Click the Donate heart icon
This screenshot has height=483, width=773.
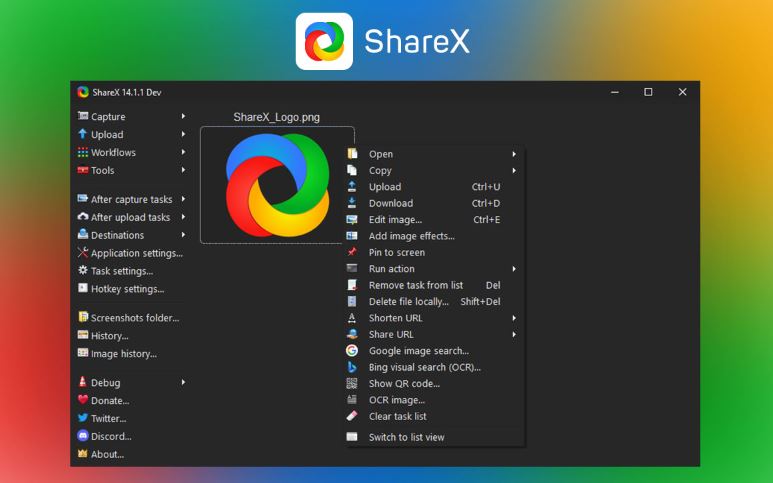coord(83,400)
